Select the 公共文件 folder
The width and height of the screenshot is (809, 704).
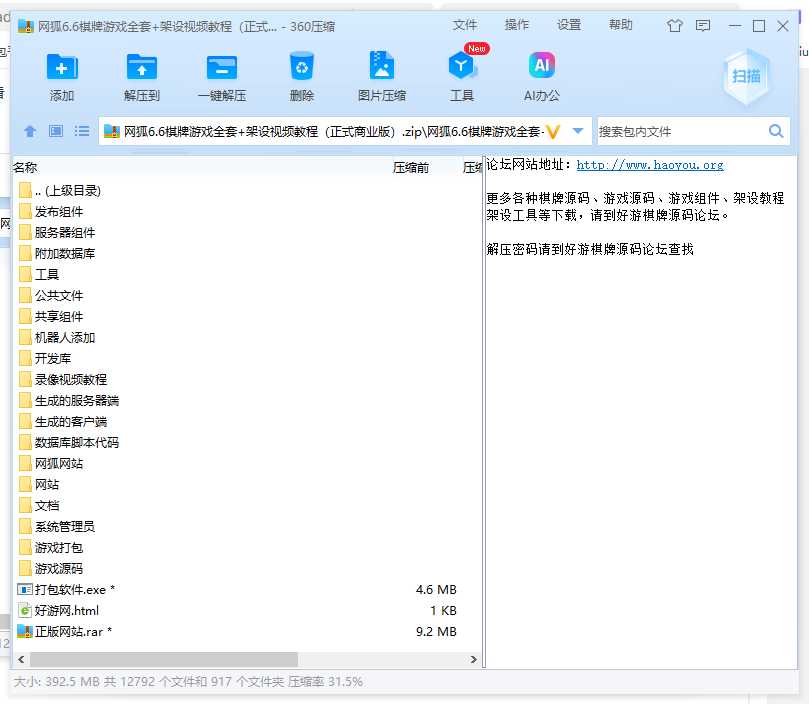tap(51, 296)
